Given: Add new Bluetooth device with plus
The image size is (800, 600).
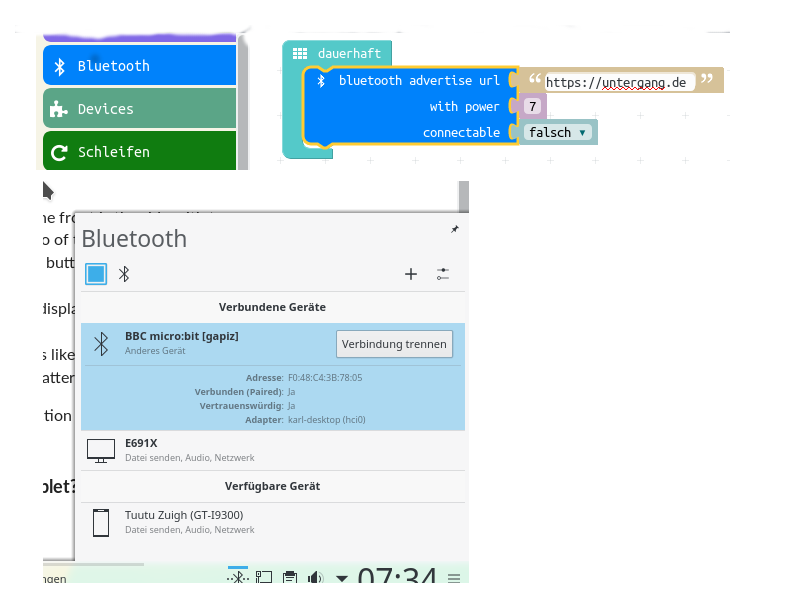Looking at the screenshot, I should tap(411, 274).
